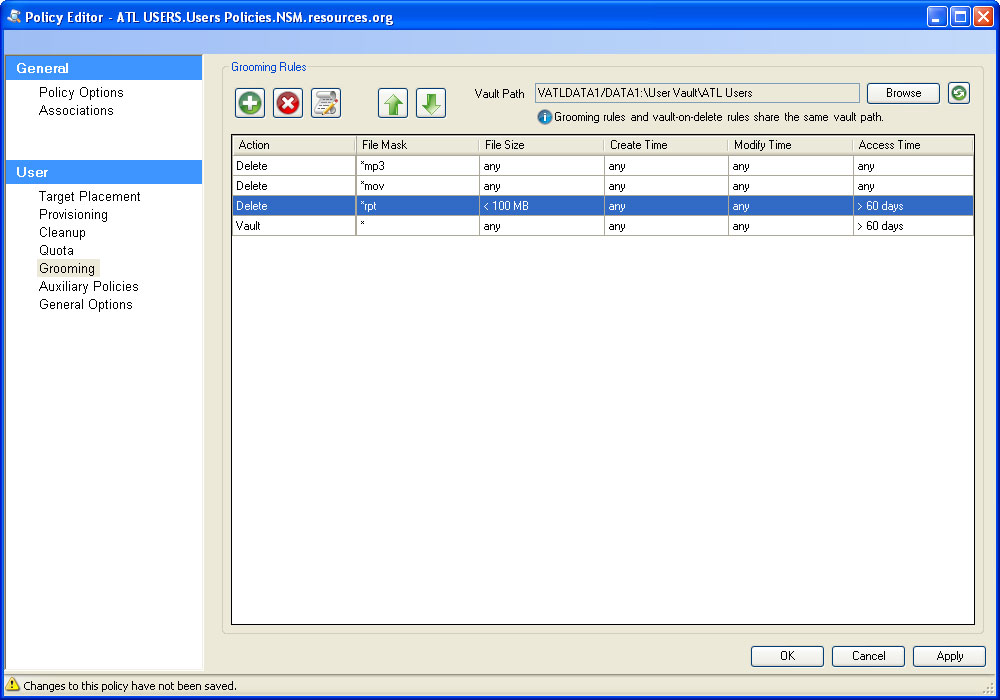This screenshot has width=1000, height=700.
Task: Open the Target Placement page
Action: (x=89, y=196)
